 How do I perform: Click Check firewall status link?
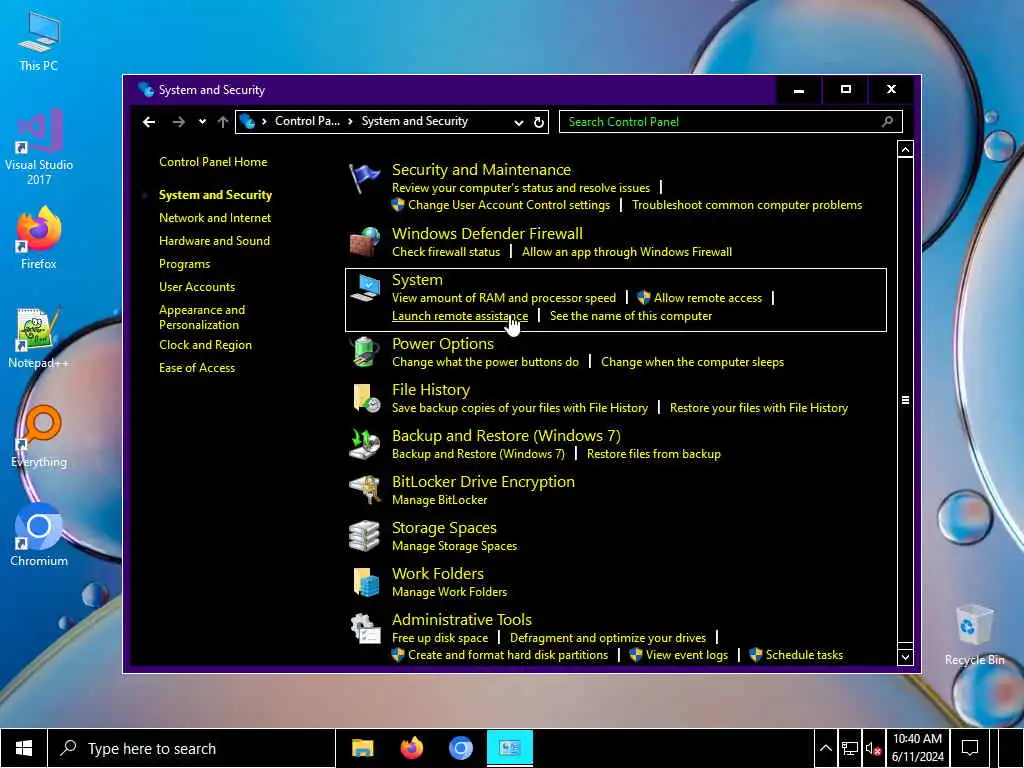pyautogui.click(x=446, y=252)
